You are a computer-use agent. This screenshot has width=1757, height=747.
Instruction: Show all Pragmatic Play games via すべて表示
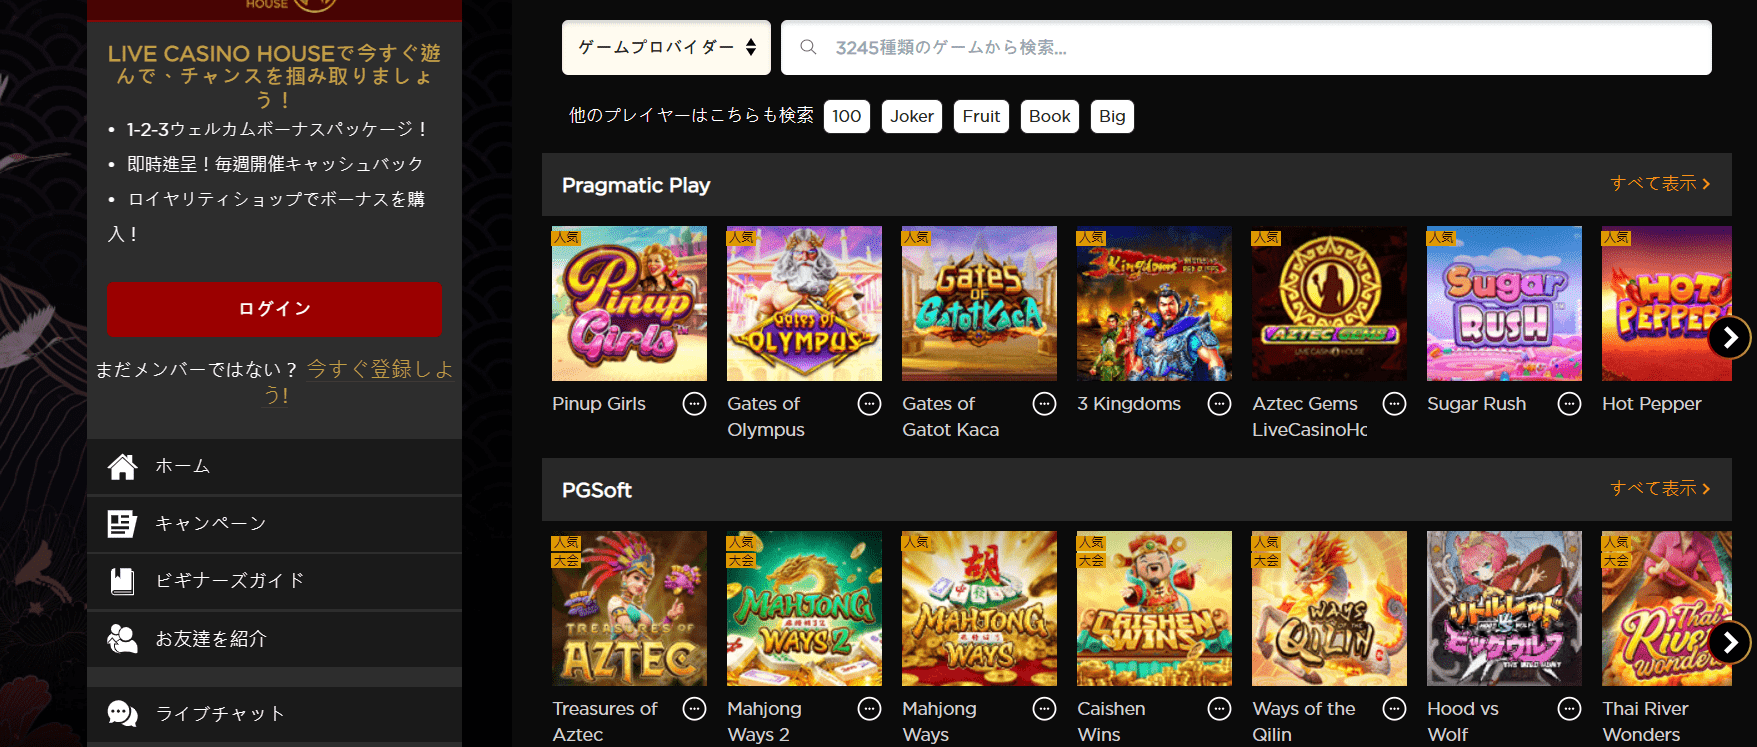[1660, 184]
